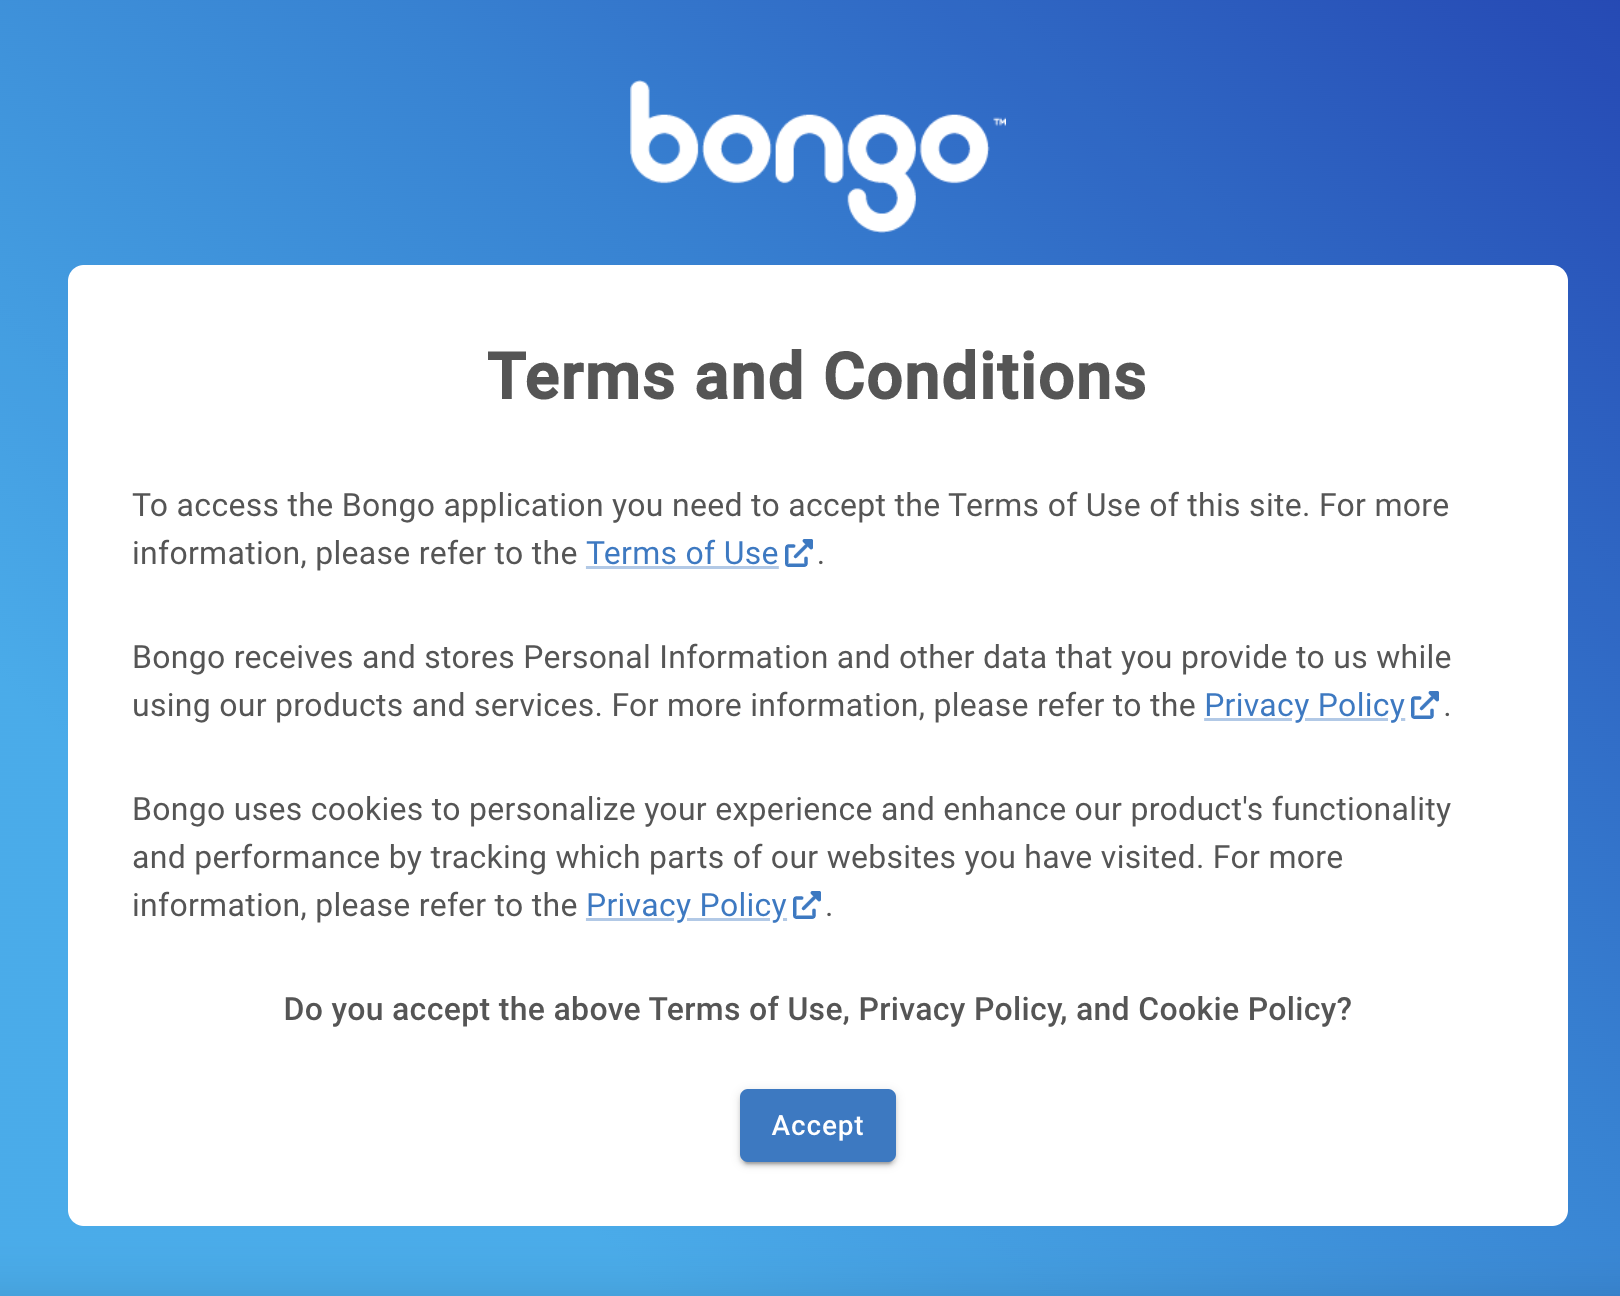Click external-link icon next to Terms of Use

798,553
